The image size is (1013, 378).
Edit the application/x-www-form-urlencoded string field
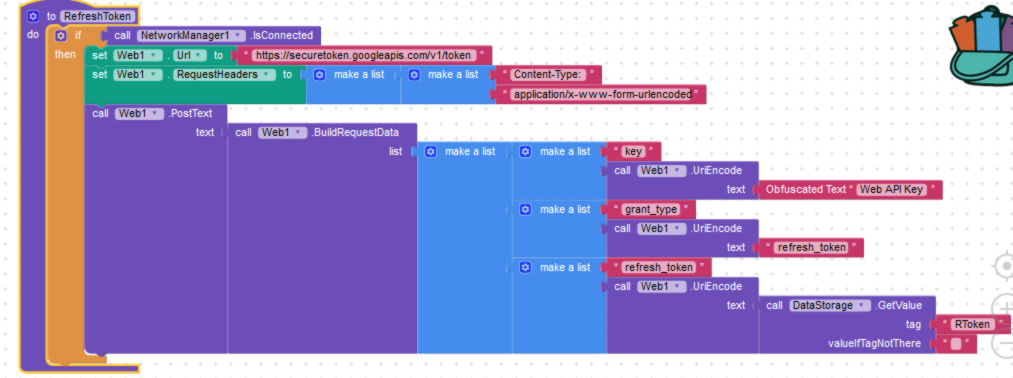click(601, 94)
